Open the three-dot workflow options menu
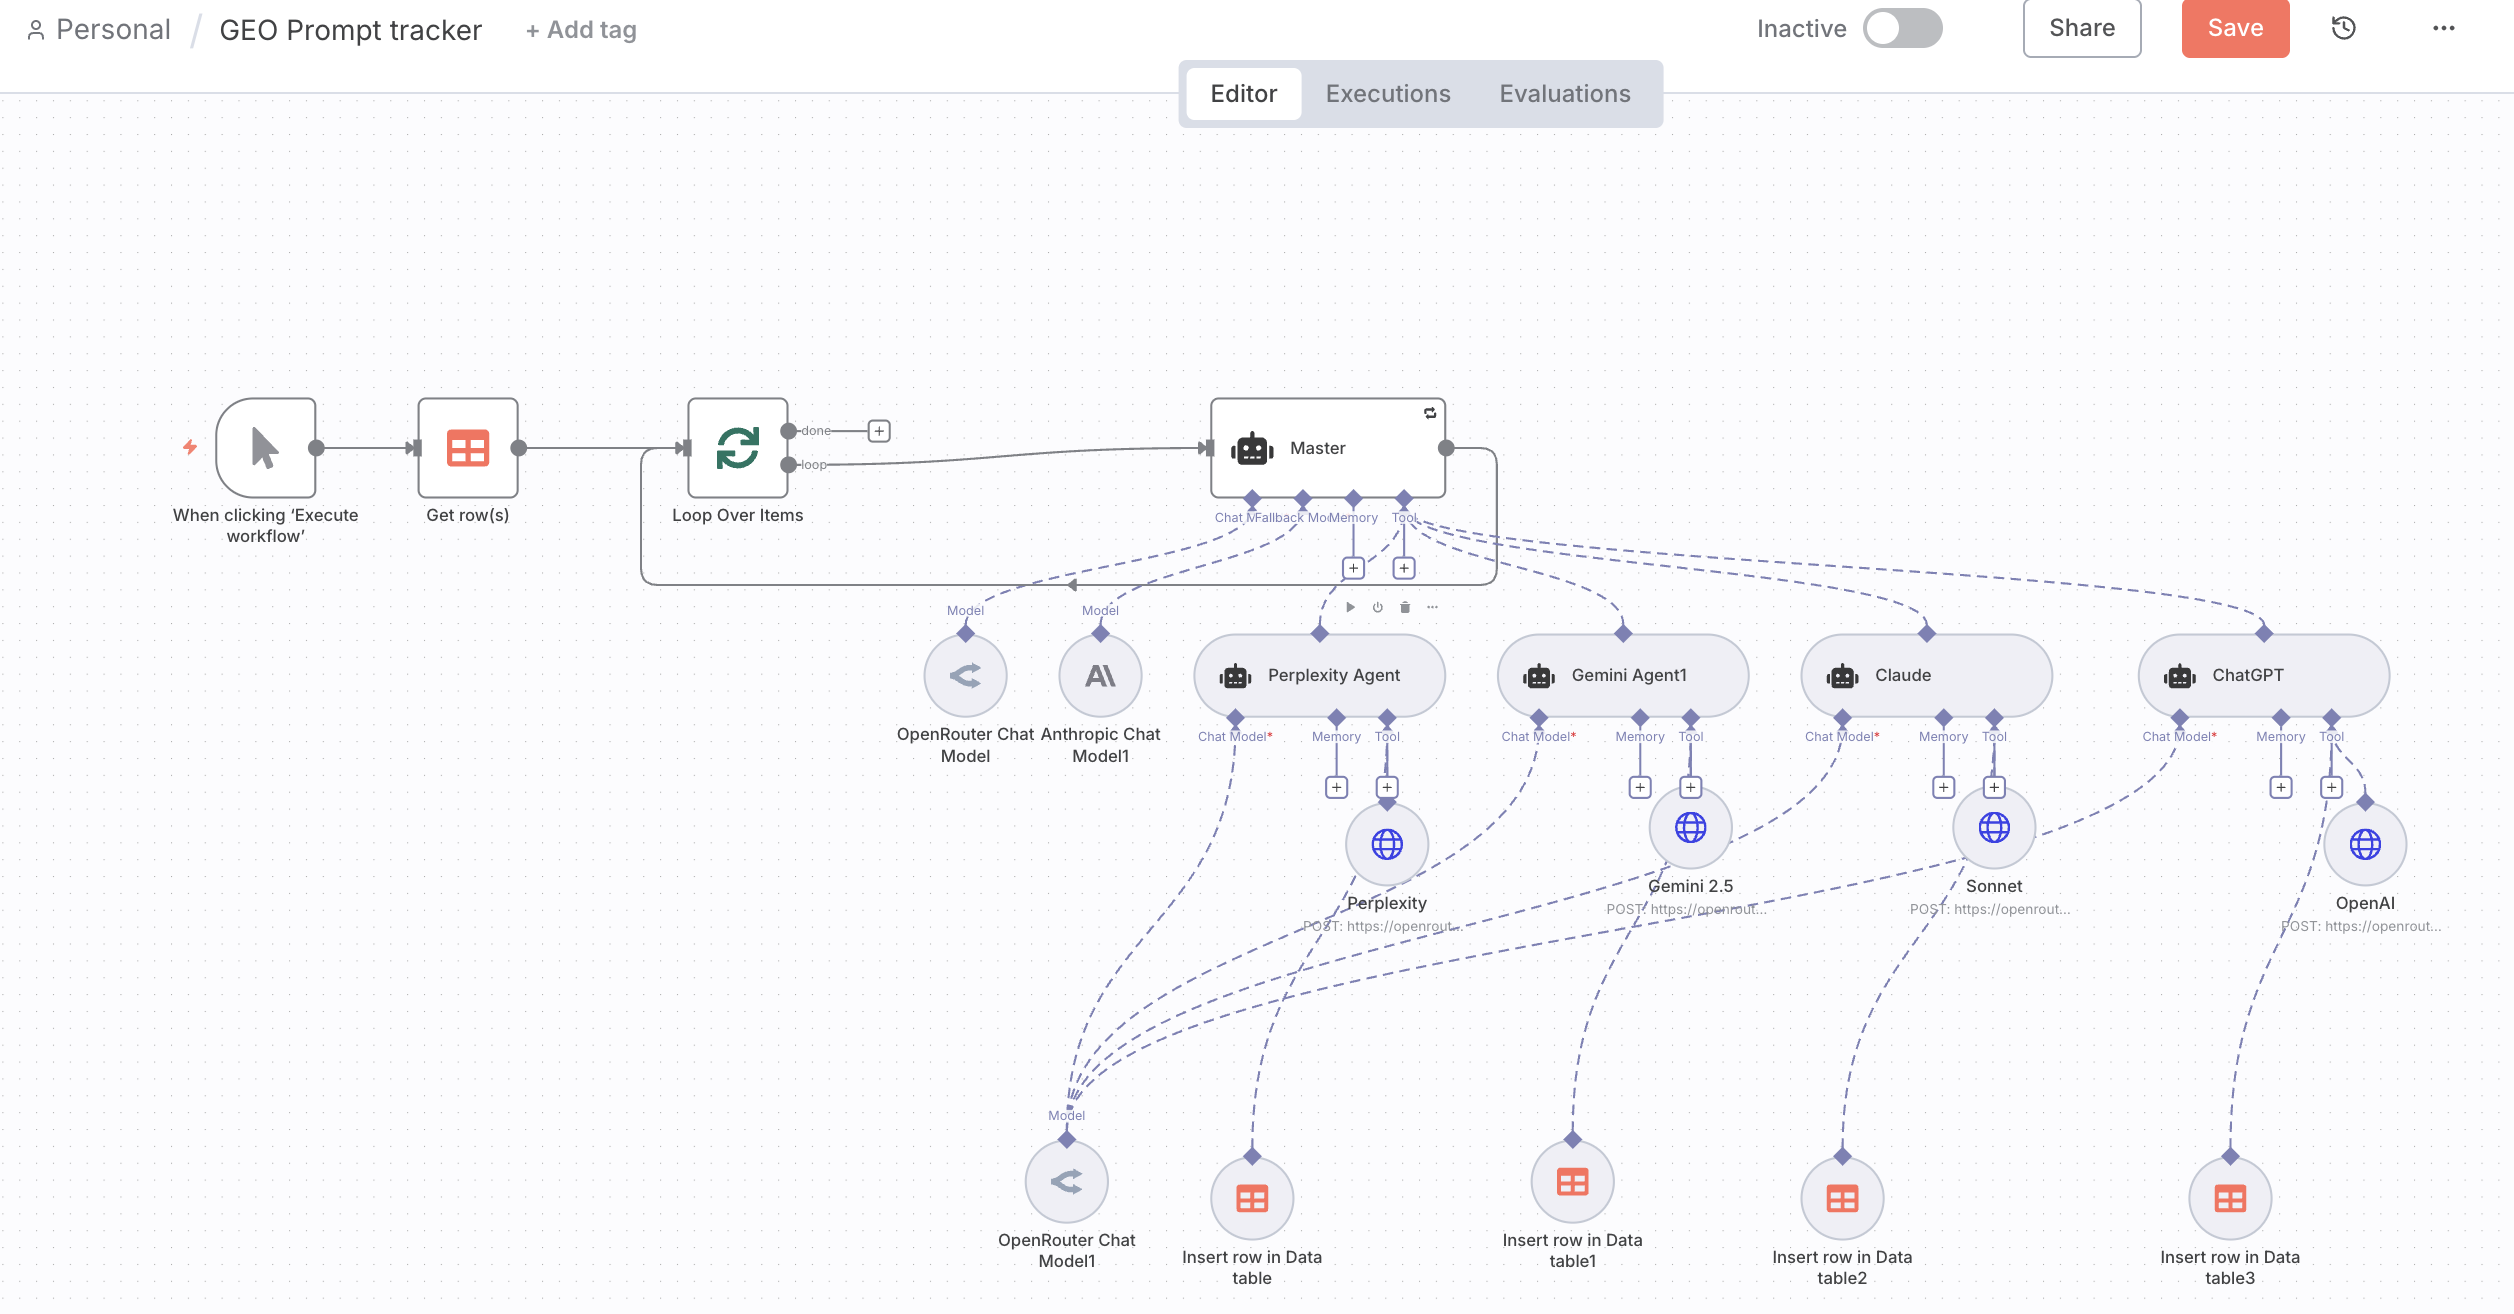Viewport: 2514px width, 1314px height. 2443,28
